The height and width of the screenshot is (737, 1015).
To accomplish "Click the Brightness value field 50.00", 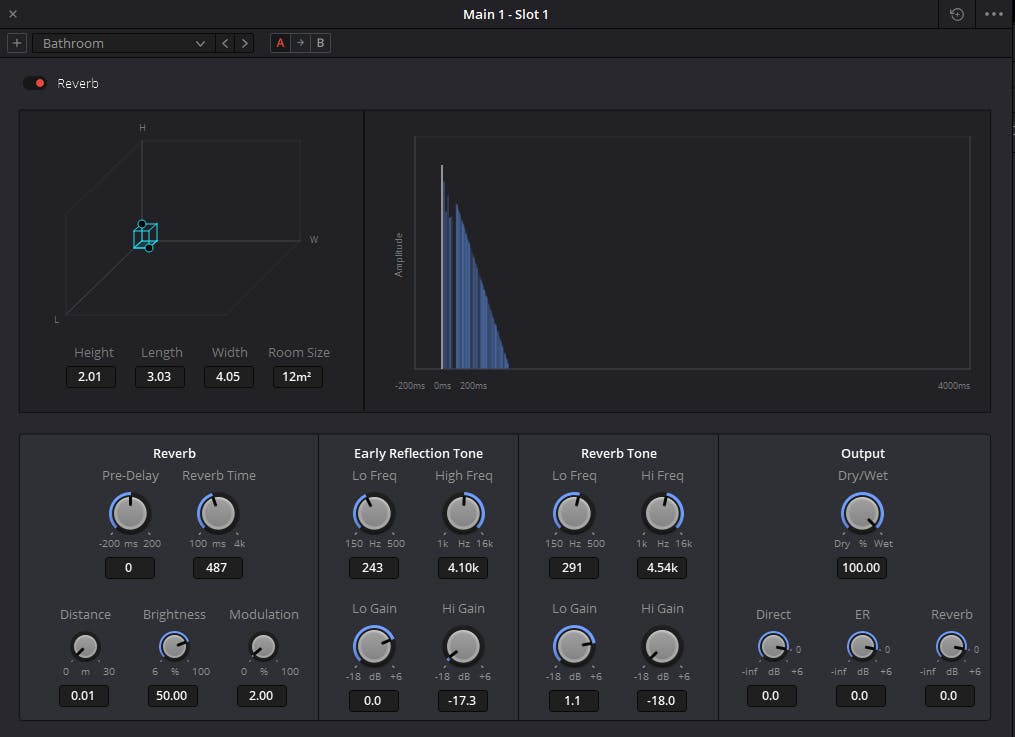I will tap(172, 696).
